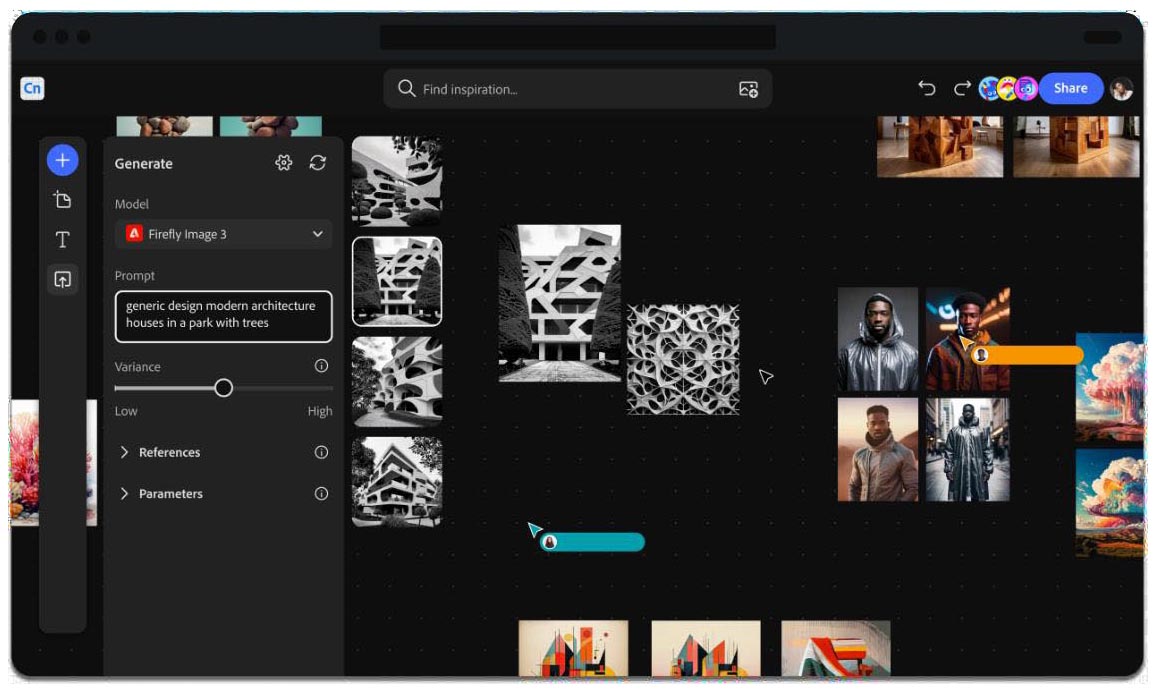Adjust the Variance slider handle
Image resolution: width=1159 pixels, height=692 pixels.
tap(224, 388)
